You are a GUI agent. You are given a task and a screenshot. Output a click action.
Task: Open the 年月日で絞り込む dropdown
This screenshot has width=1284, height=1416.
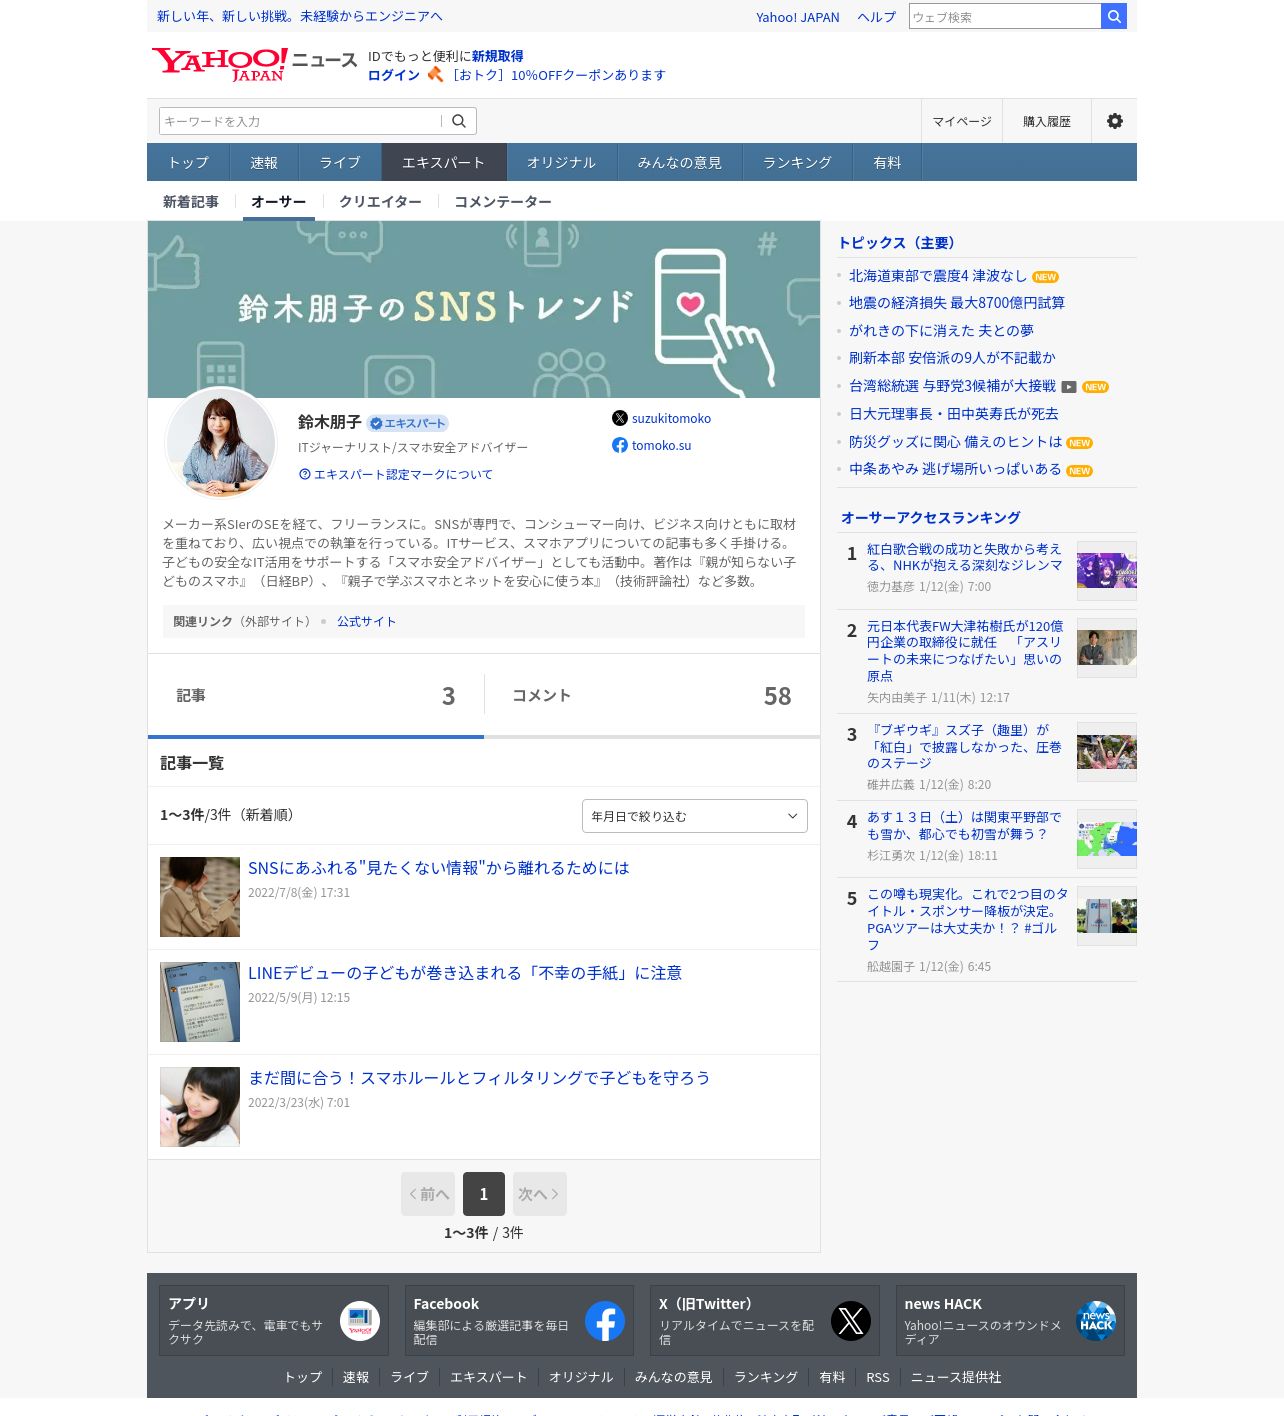pyautogui.click(x=695, y=816)
